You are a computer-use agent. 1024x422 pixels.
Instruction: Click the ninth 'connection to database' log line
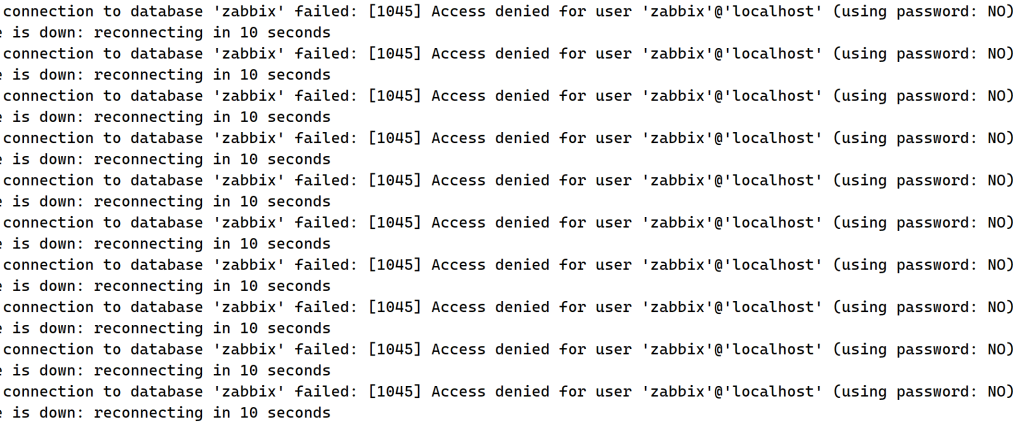pos(509,349)
